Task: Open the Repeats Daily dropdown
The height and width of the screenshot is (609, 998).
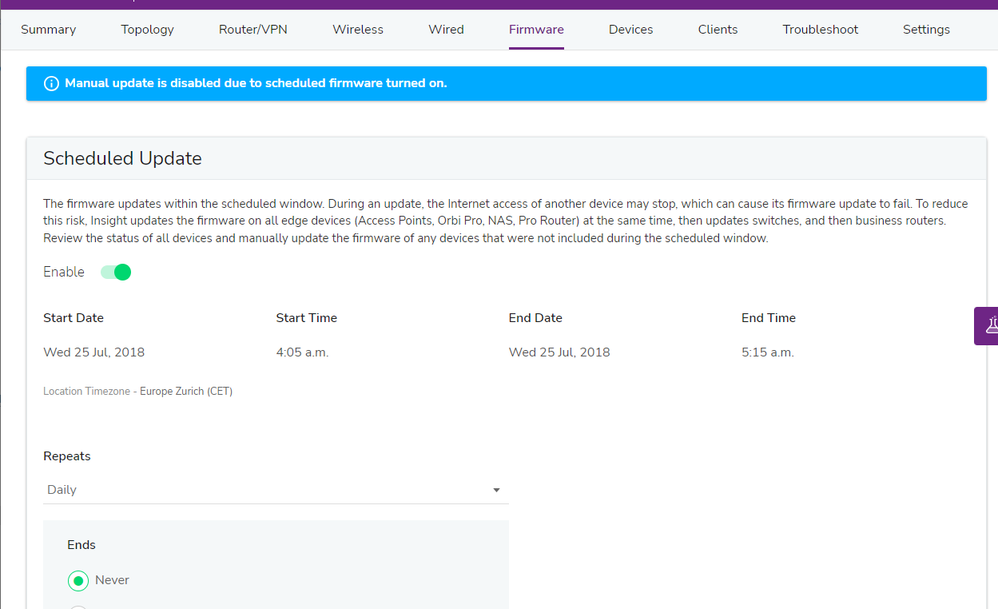Action: pos(276,489)
